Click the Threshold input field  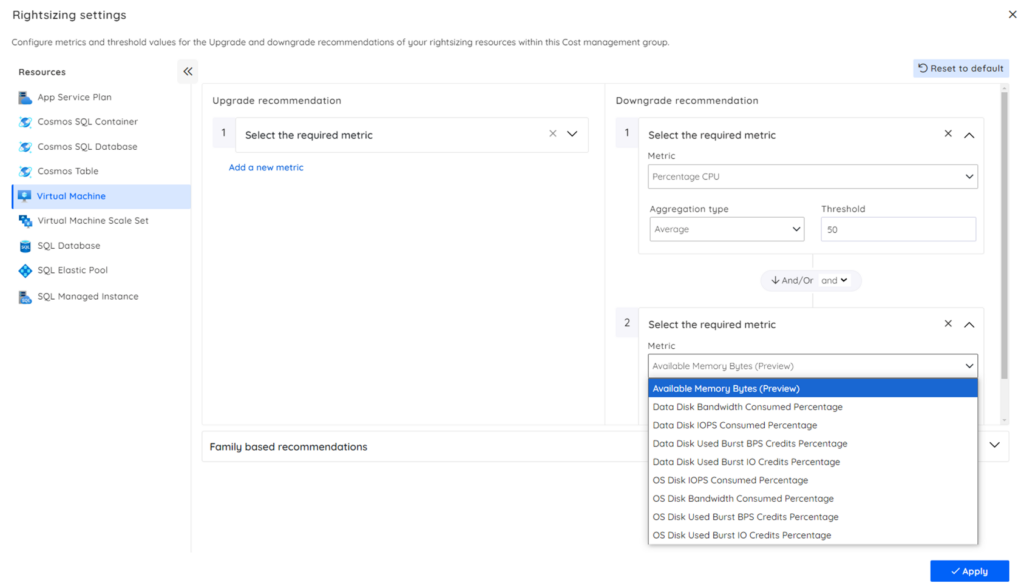(897, 229)
